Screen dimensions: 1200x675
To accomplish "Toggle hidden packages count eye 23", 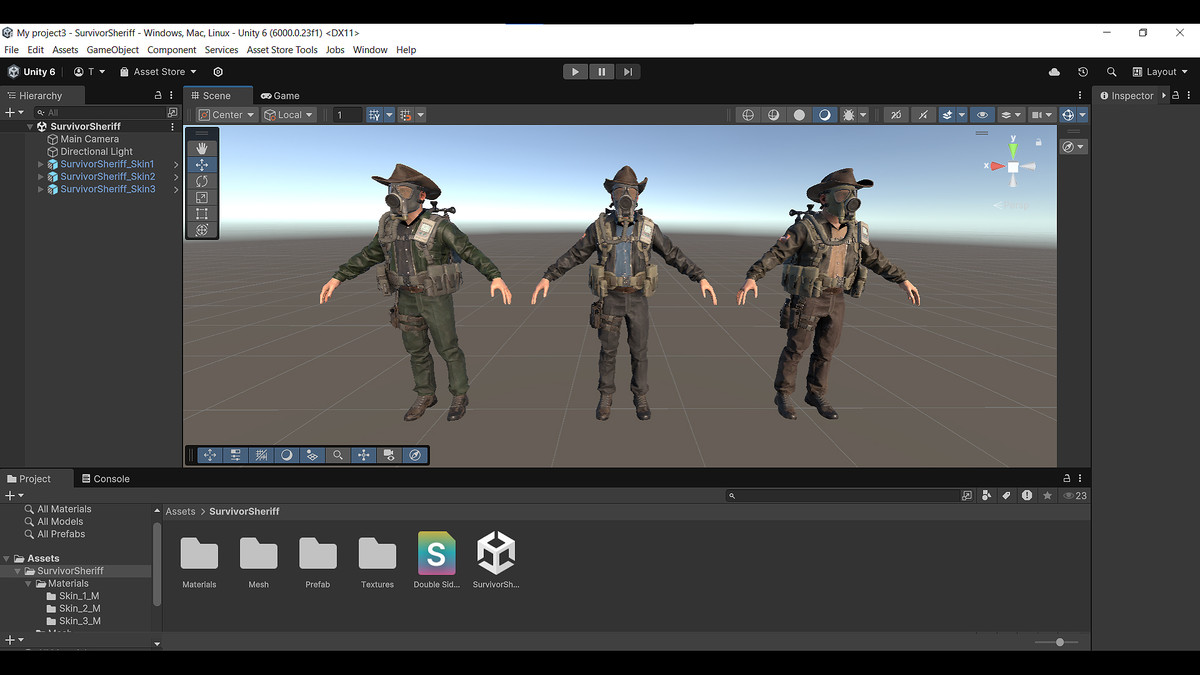I will (x=1075, y=495).
